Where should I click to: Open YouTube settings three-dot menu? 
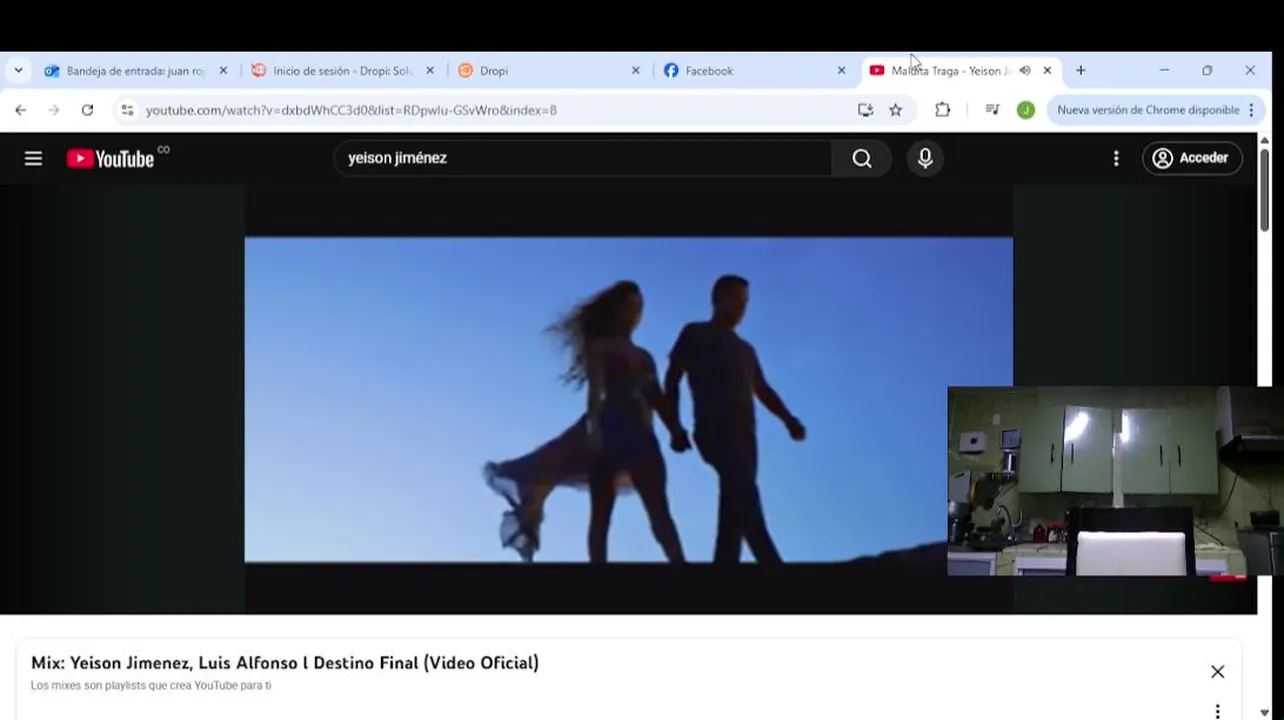coord(1116,158)
